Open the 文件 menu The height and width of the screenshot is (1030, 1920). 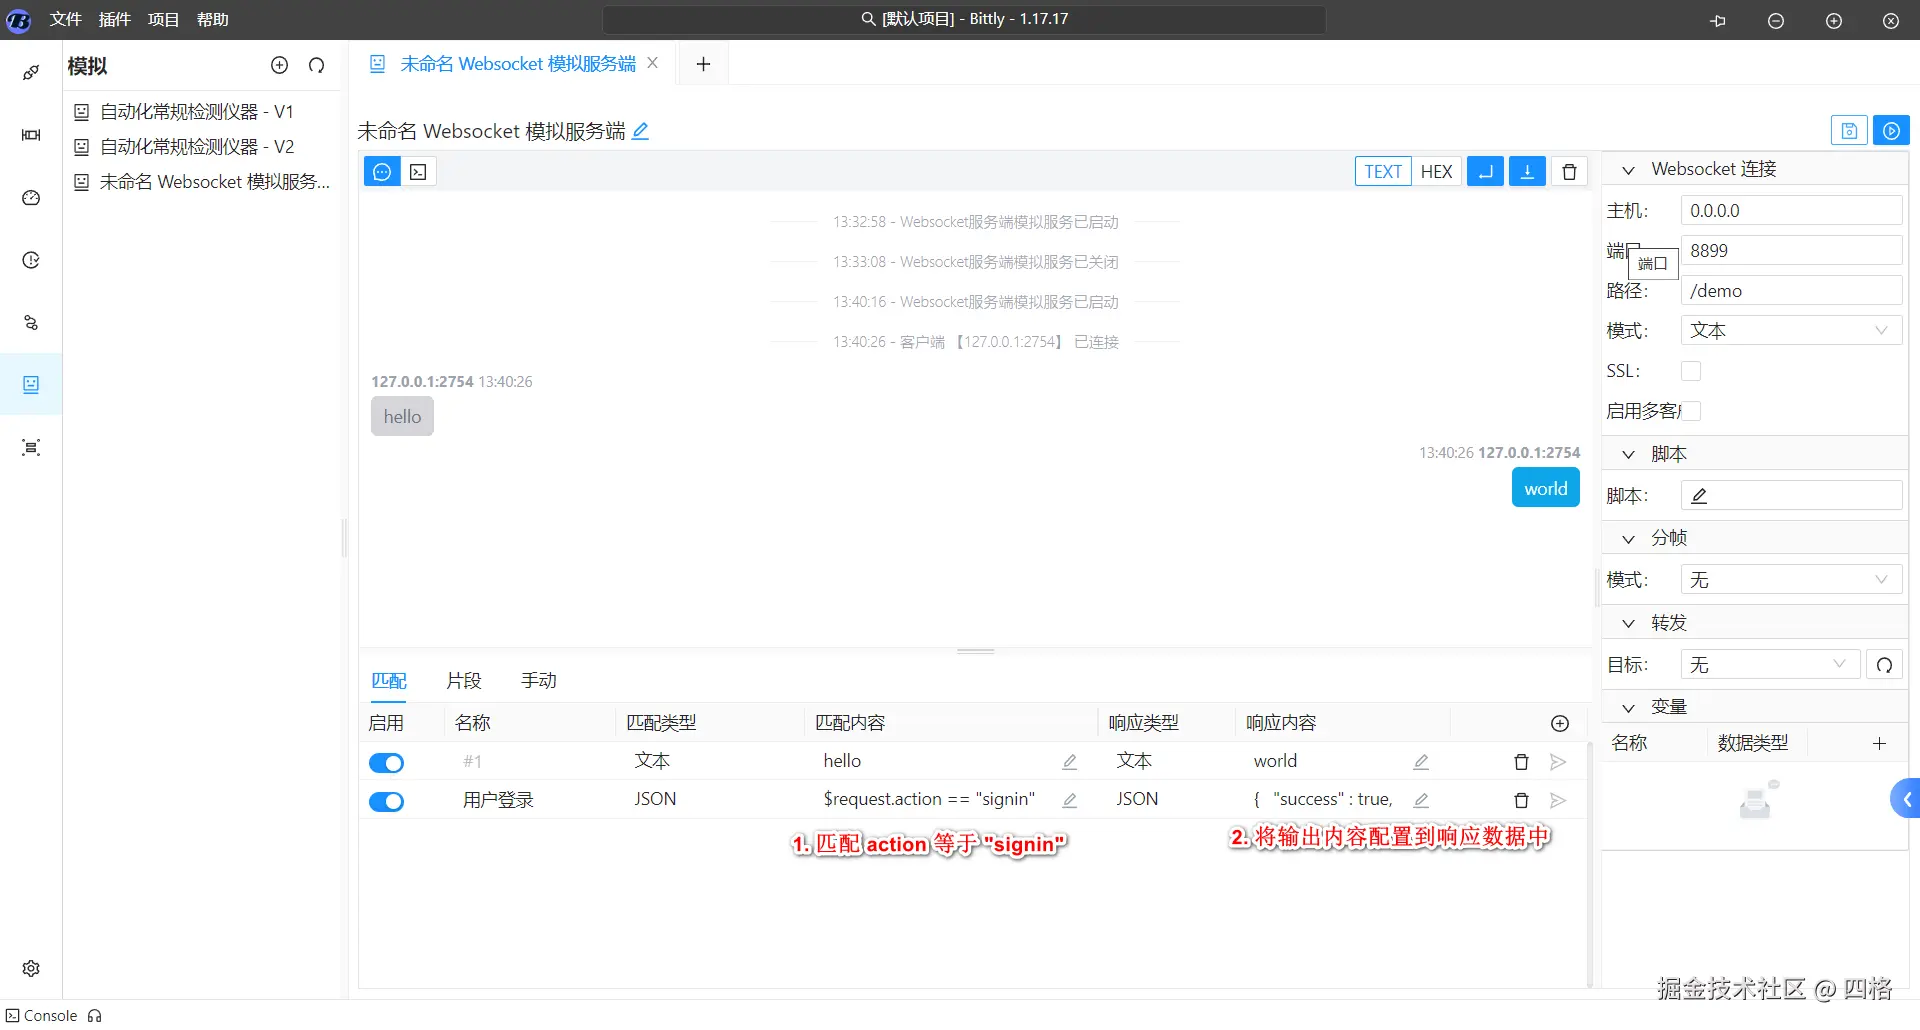pyautogui.click(x=66, y=20)
